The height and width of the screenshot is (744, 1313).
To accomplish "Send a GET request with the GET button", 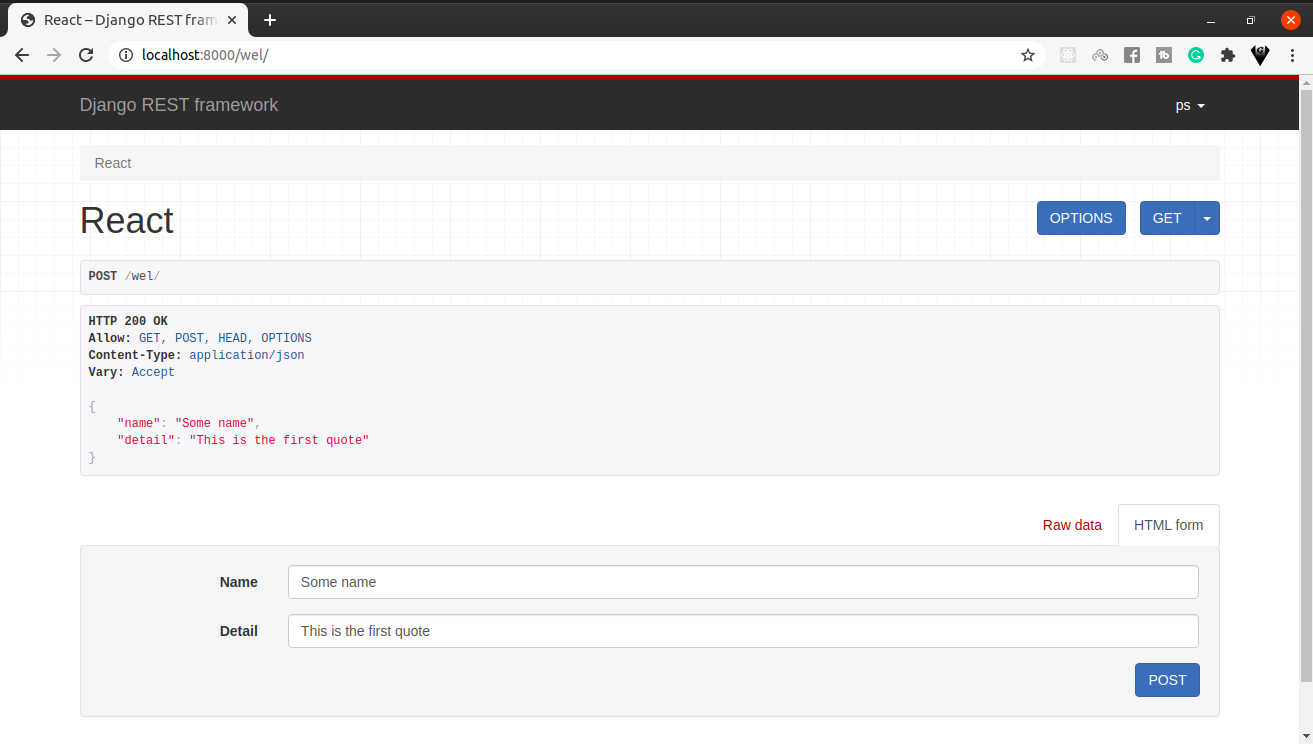I will pyautogui.click(x=1167, y=218).
